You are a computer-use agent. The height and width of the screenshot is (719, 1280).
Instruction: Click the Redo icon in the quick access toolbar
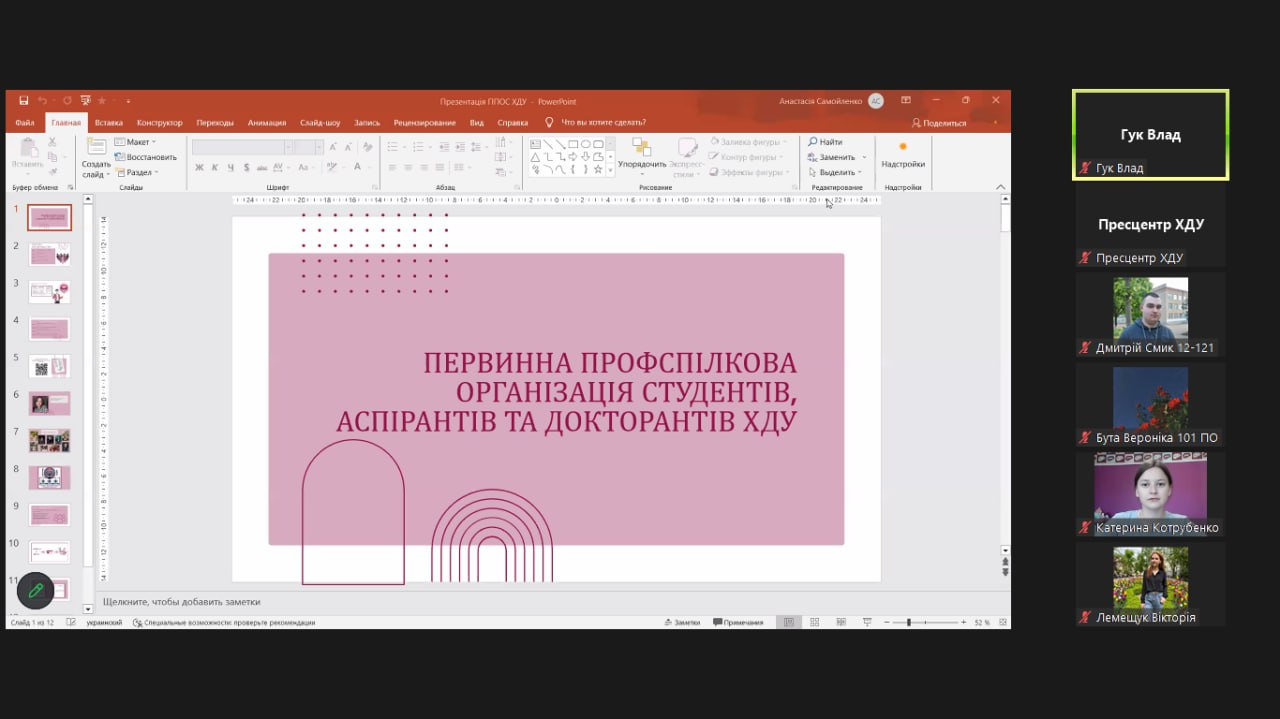click(67, 101)
